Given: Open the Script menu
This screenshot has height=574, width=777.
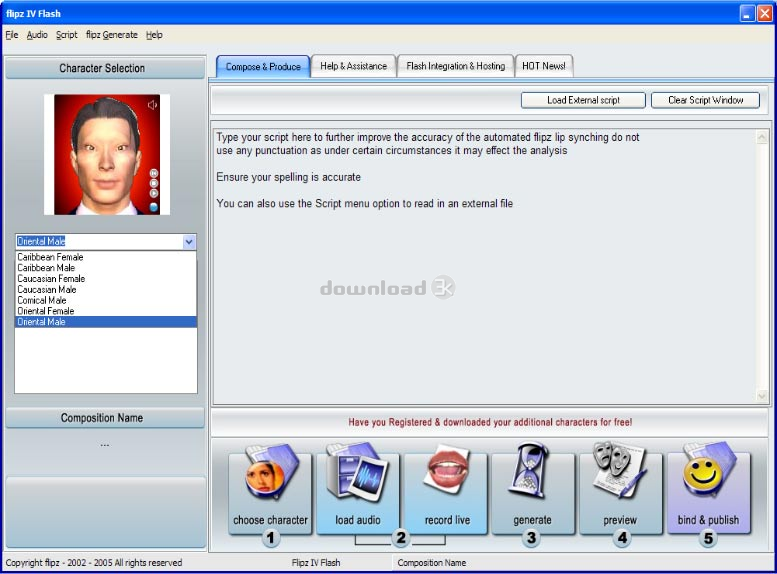Looking at the screenshot, I should (x=66, y=35).
